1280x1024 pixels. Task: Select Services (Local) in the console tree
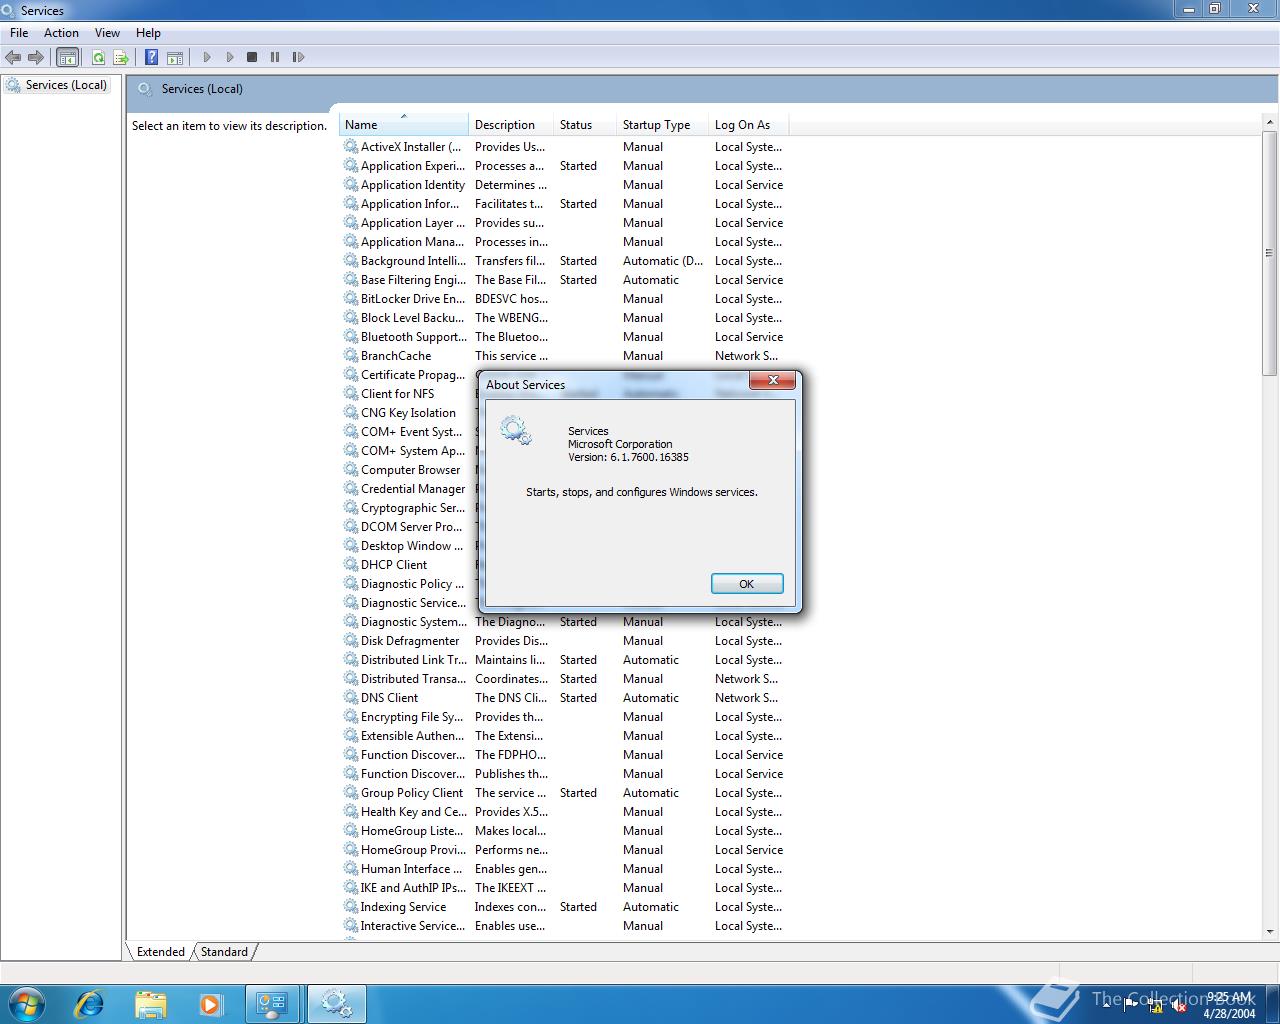click(x=66, y=85)
